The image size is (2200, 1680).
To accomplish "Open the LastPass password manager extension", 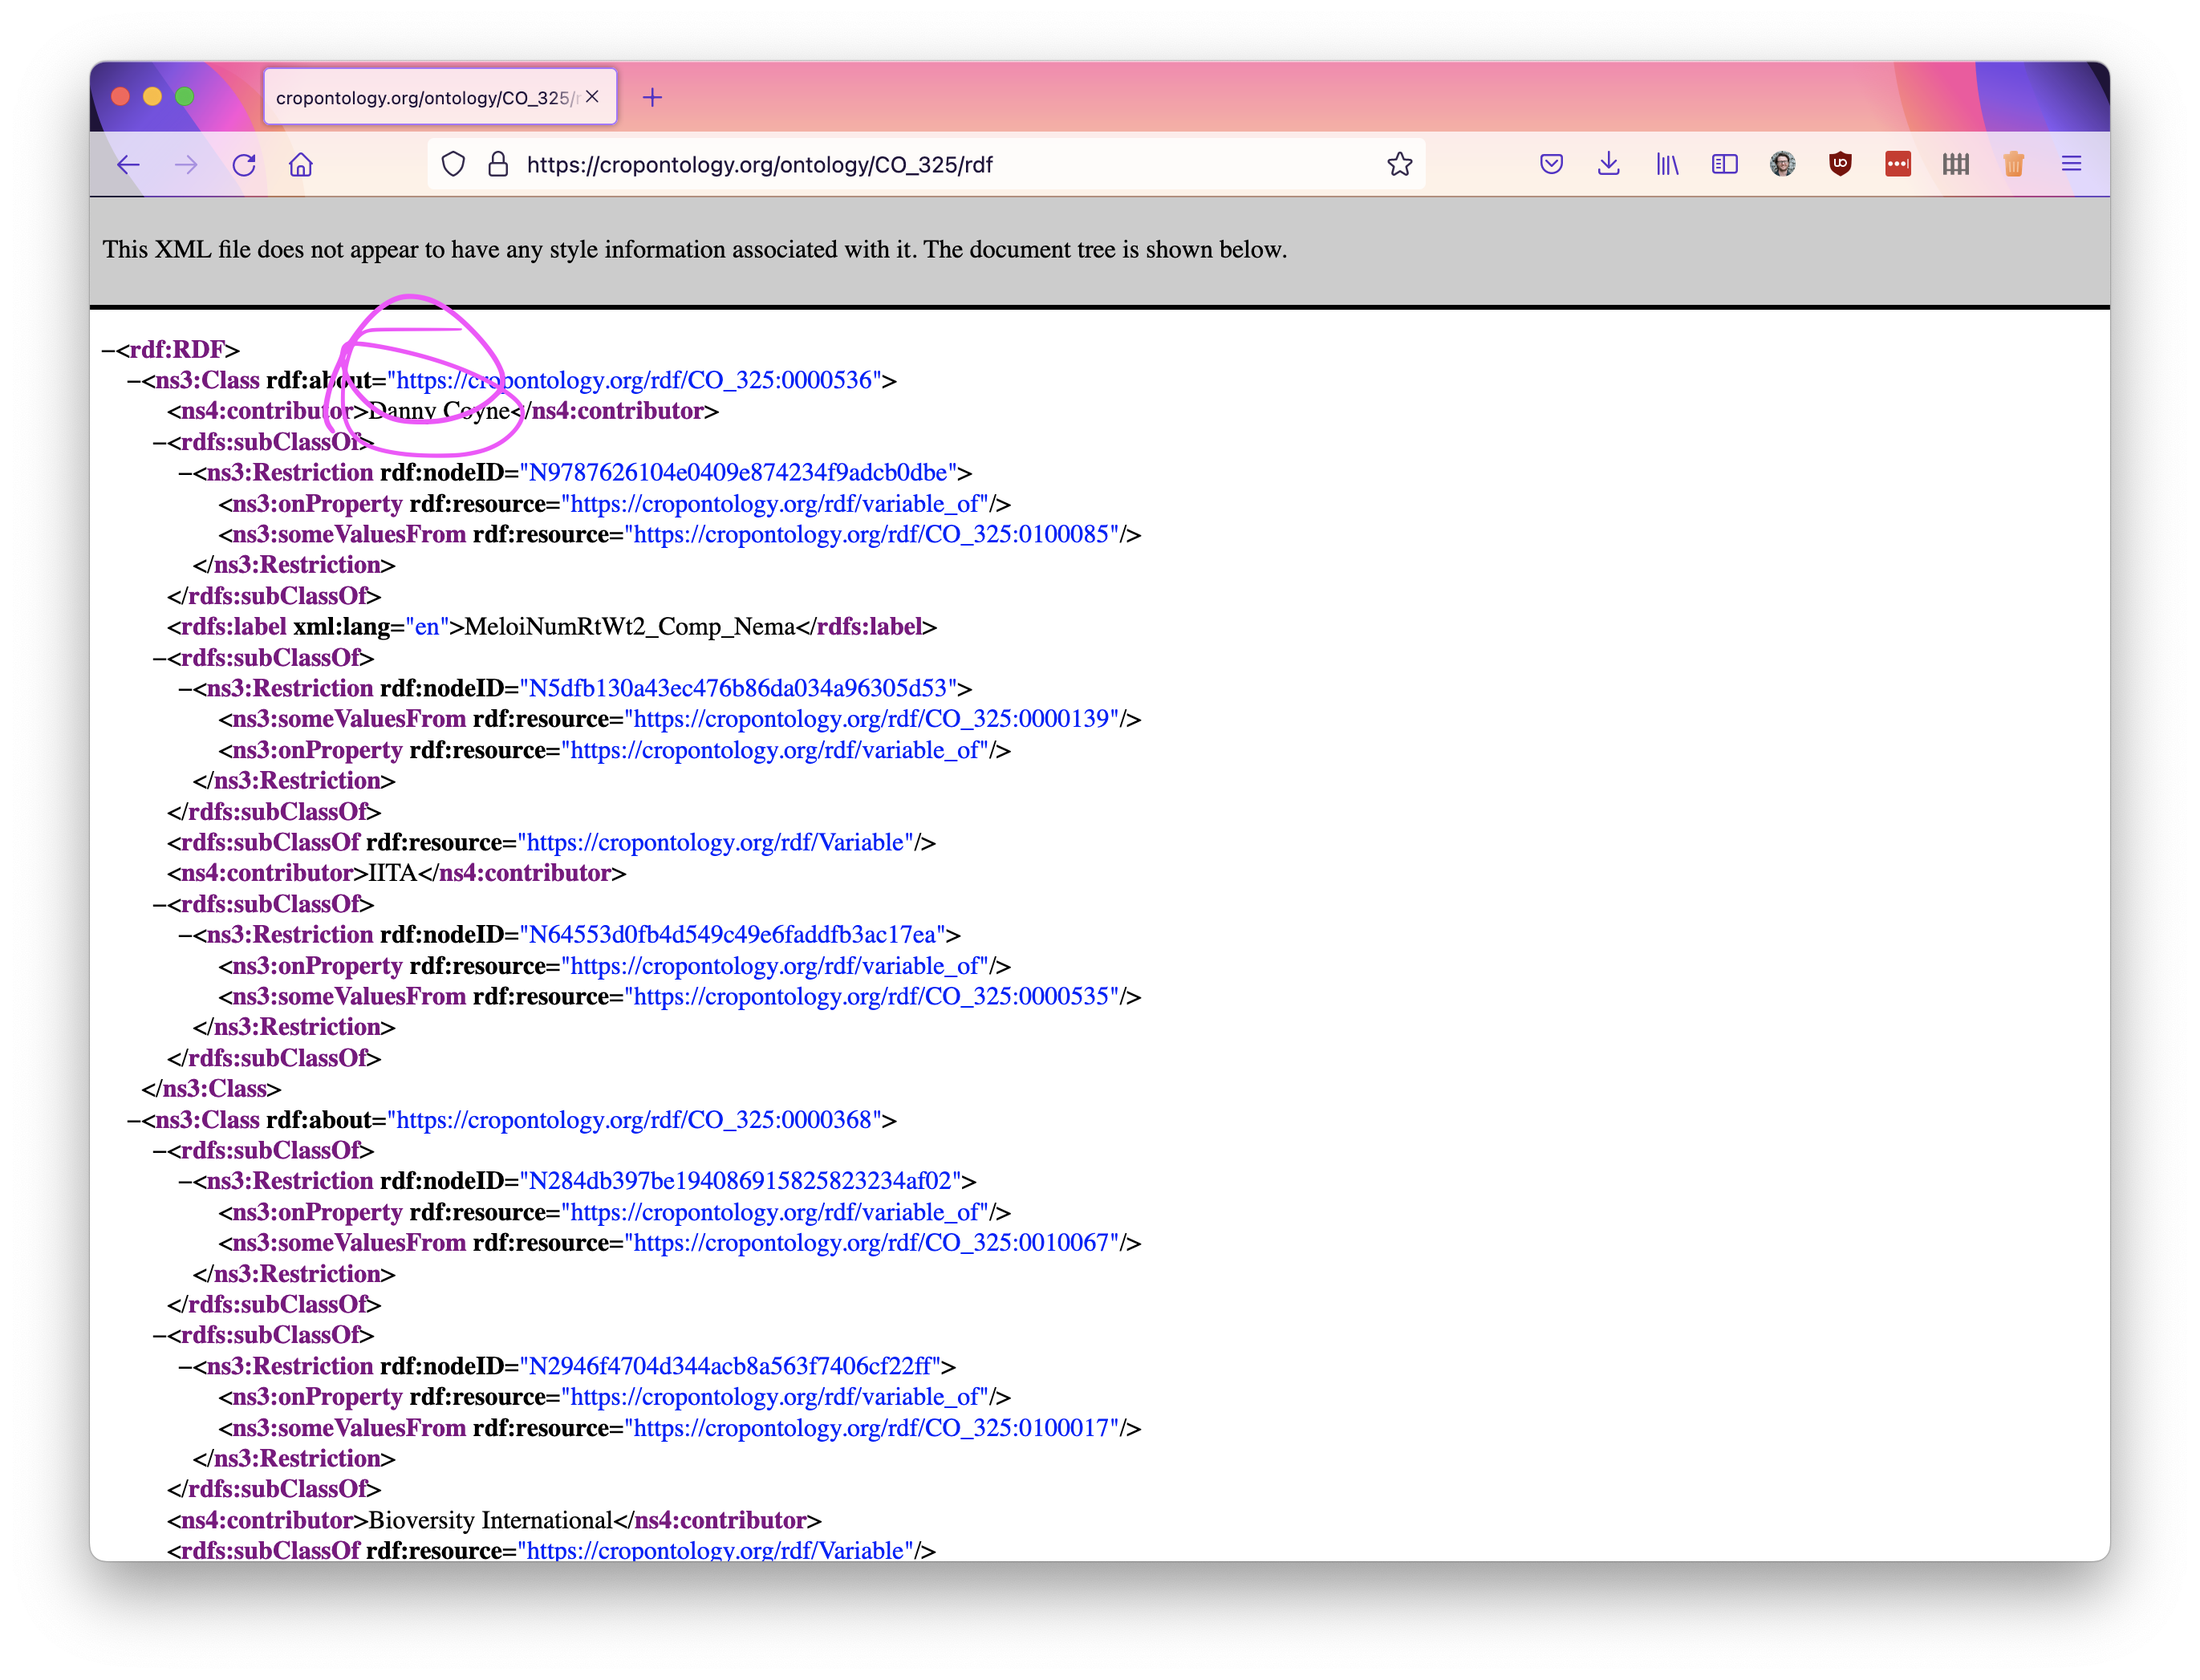I will 1898,164.
